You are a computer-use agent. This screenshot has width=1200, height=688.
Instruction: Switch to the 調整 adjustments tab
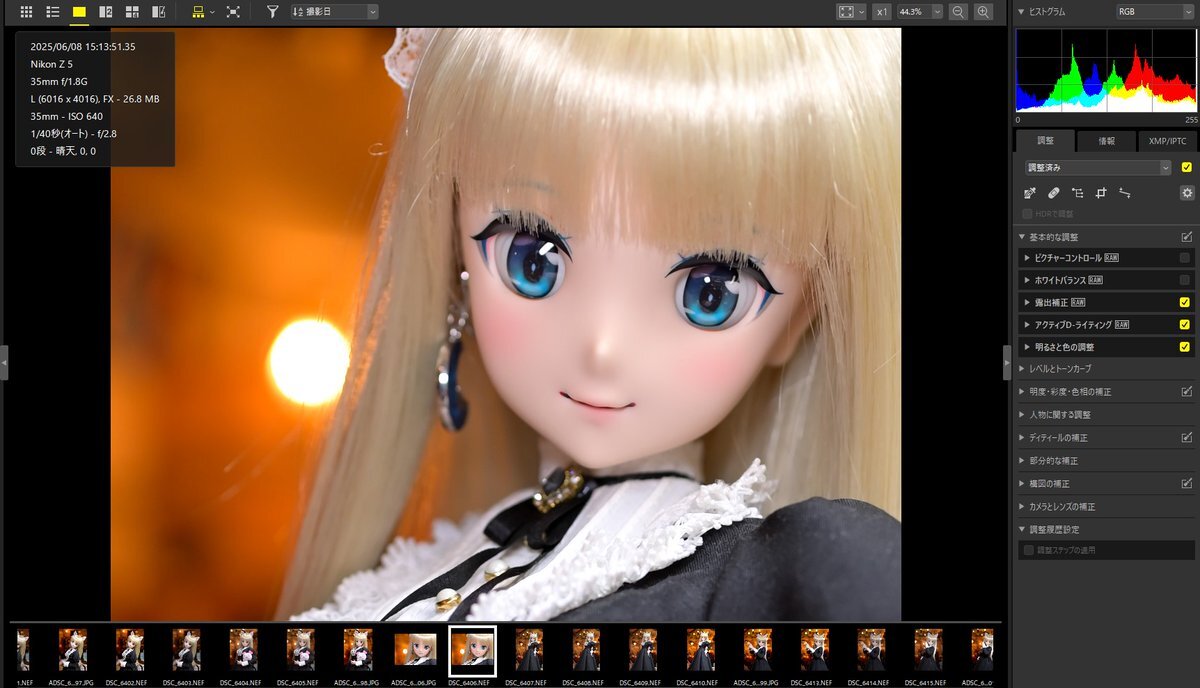click(x=1045, y=141)
